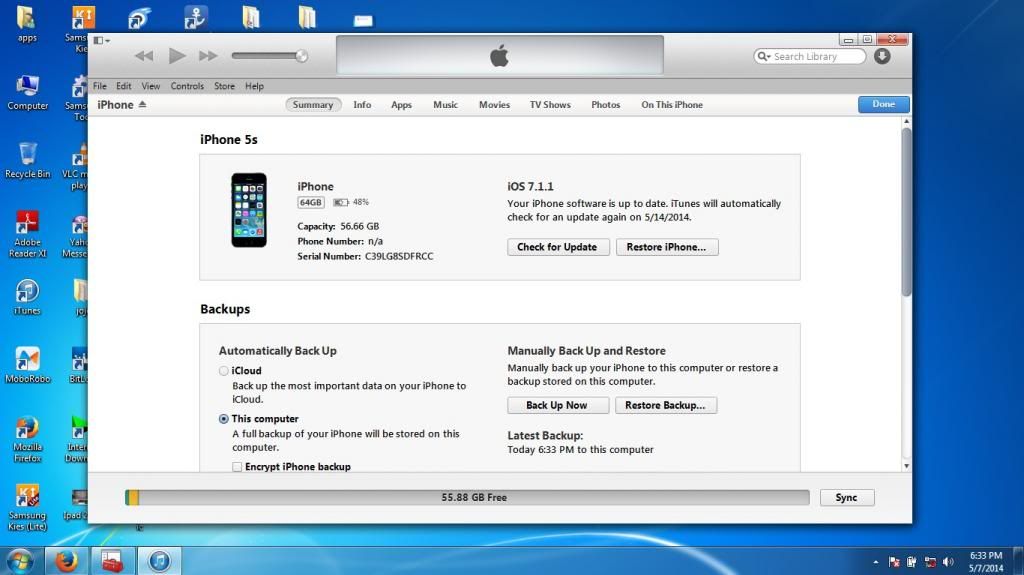Image resolution: width=1024 pixels, height=575 pixels.
Task: Open iTunes desktop shortcut
Action: coord(27,297)
